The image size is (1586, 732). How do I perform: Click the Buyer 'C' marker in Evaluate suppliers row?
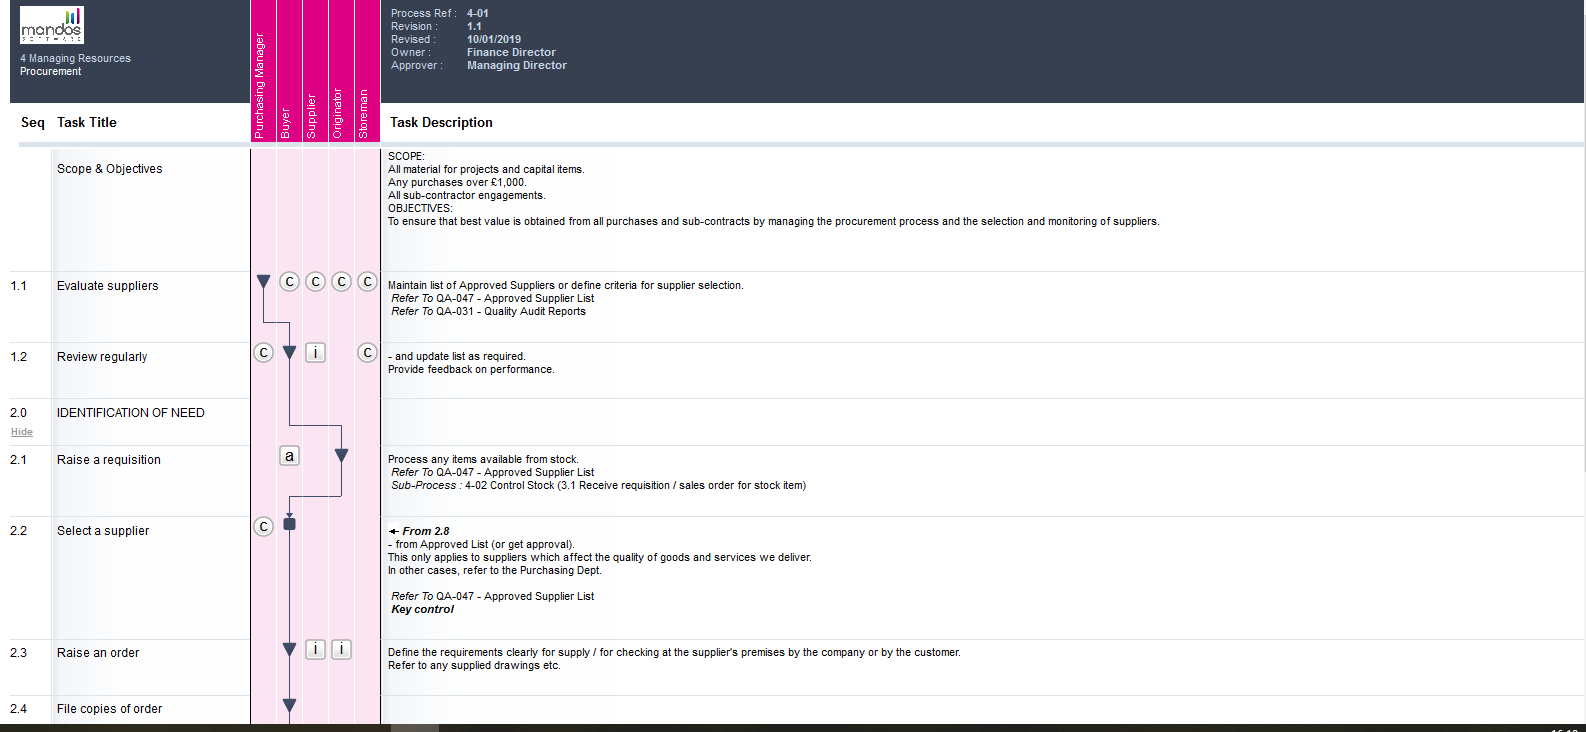(289, 282)
